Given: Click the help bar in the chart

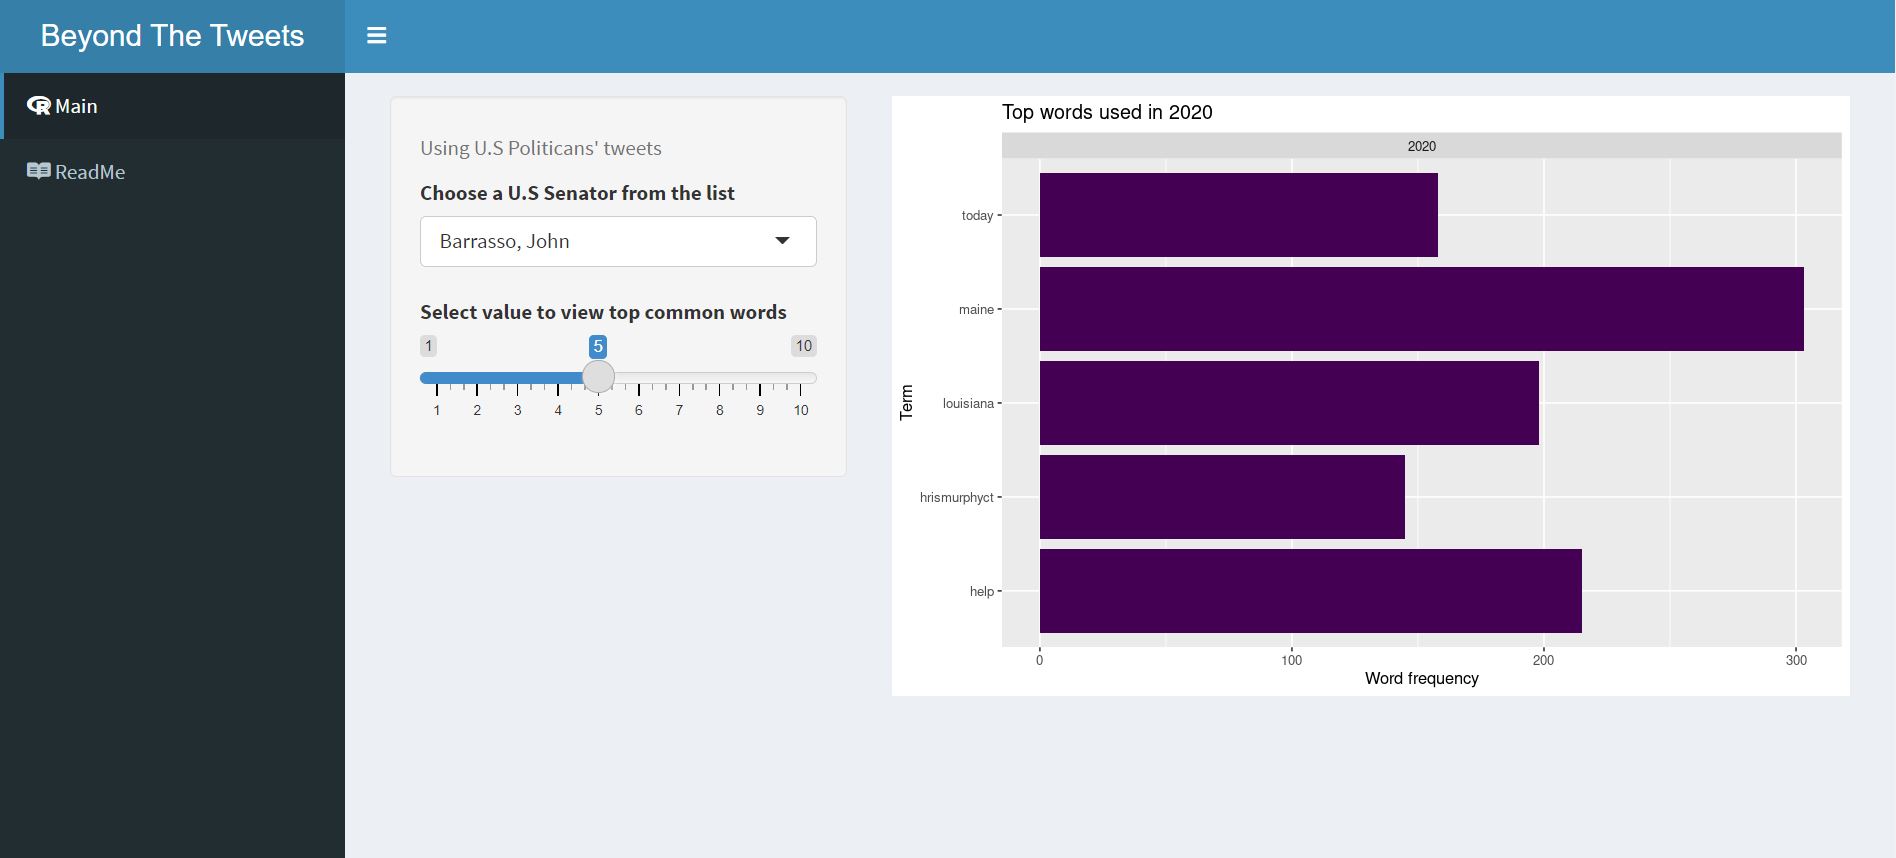Looking at the screenshot, I should 1310,591.
